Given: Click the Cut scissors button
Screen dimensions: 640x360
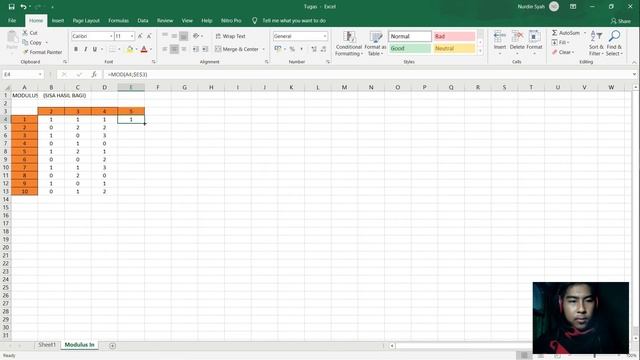Looking at the screenshot, I should pos(30,33).
